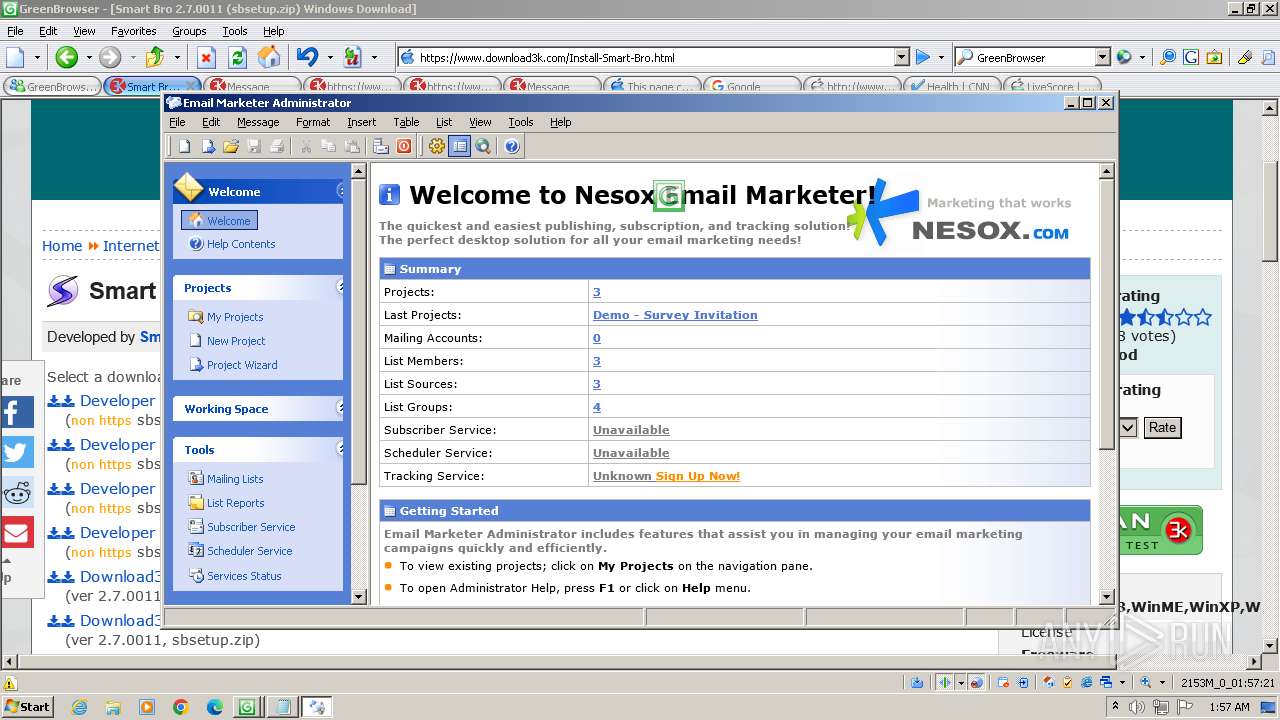Toggle the navigation pane toolbar icon
This screenshot has height=720, width=1280.
[459, 146]
